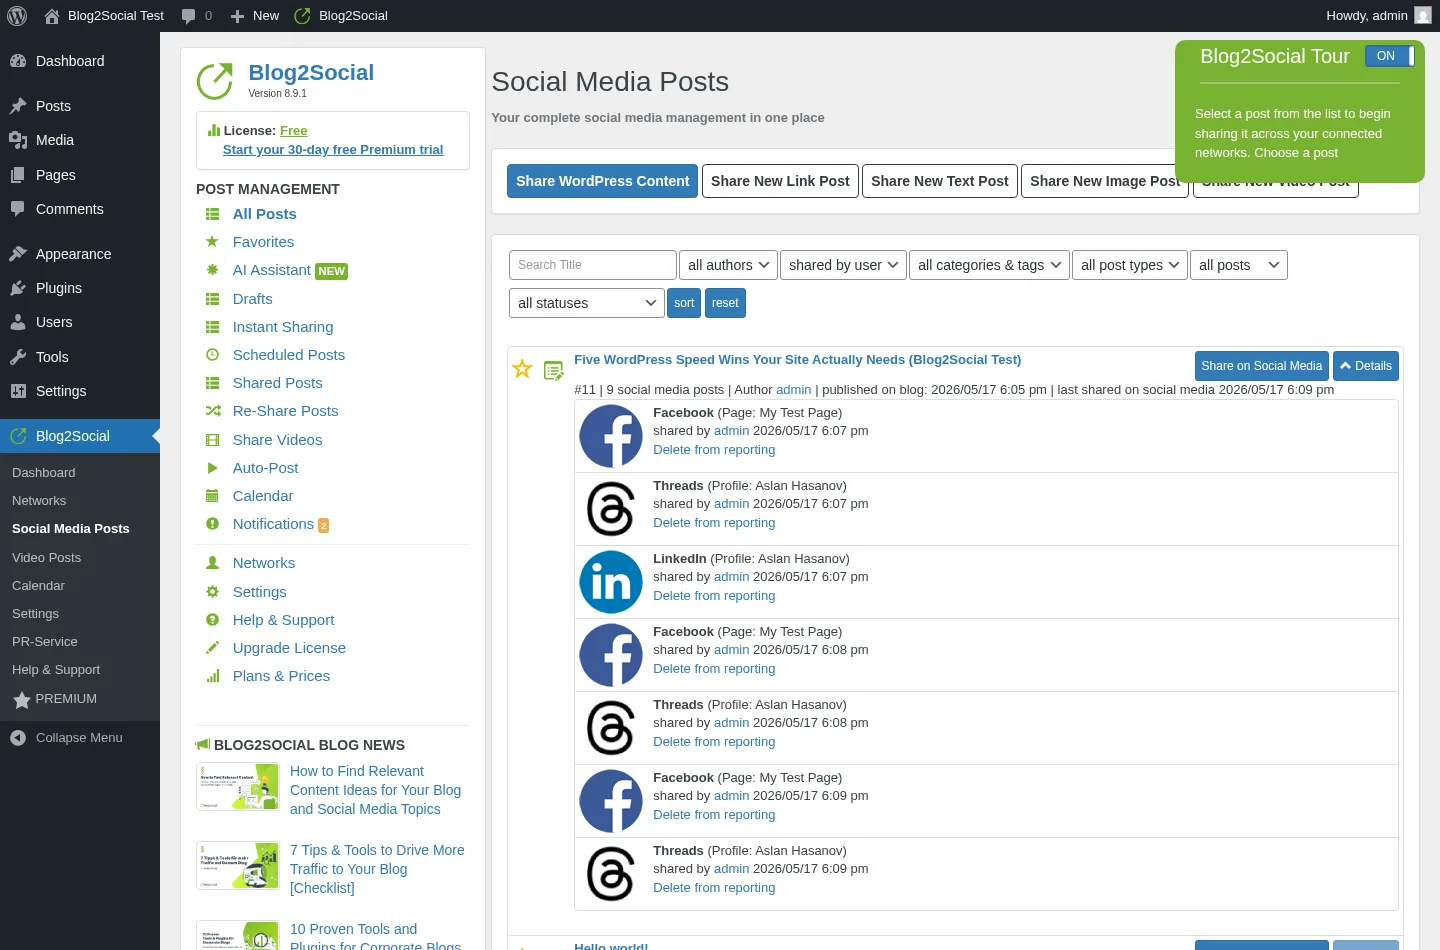This screenshot has width=1440, height=950.
Task: Click Facebook icon for 6:07 pm share
Action: [x=611, y=436]
